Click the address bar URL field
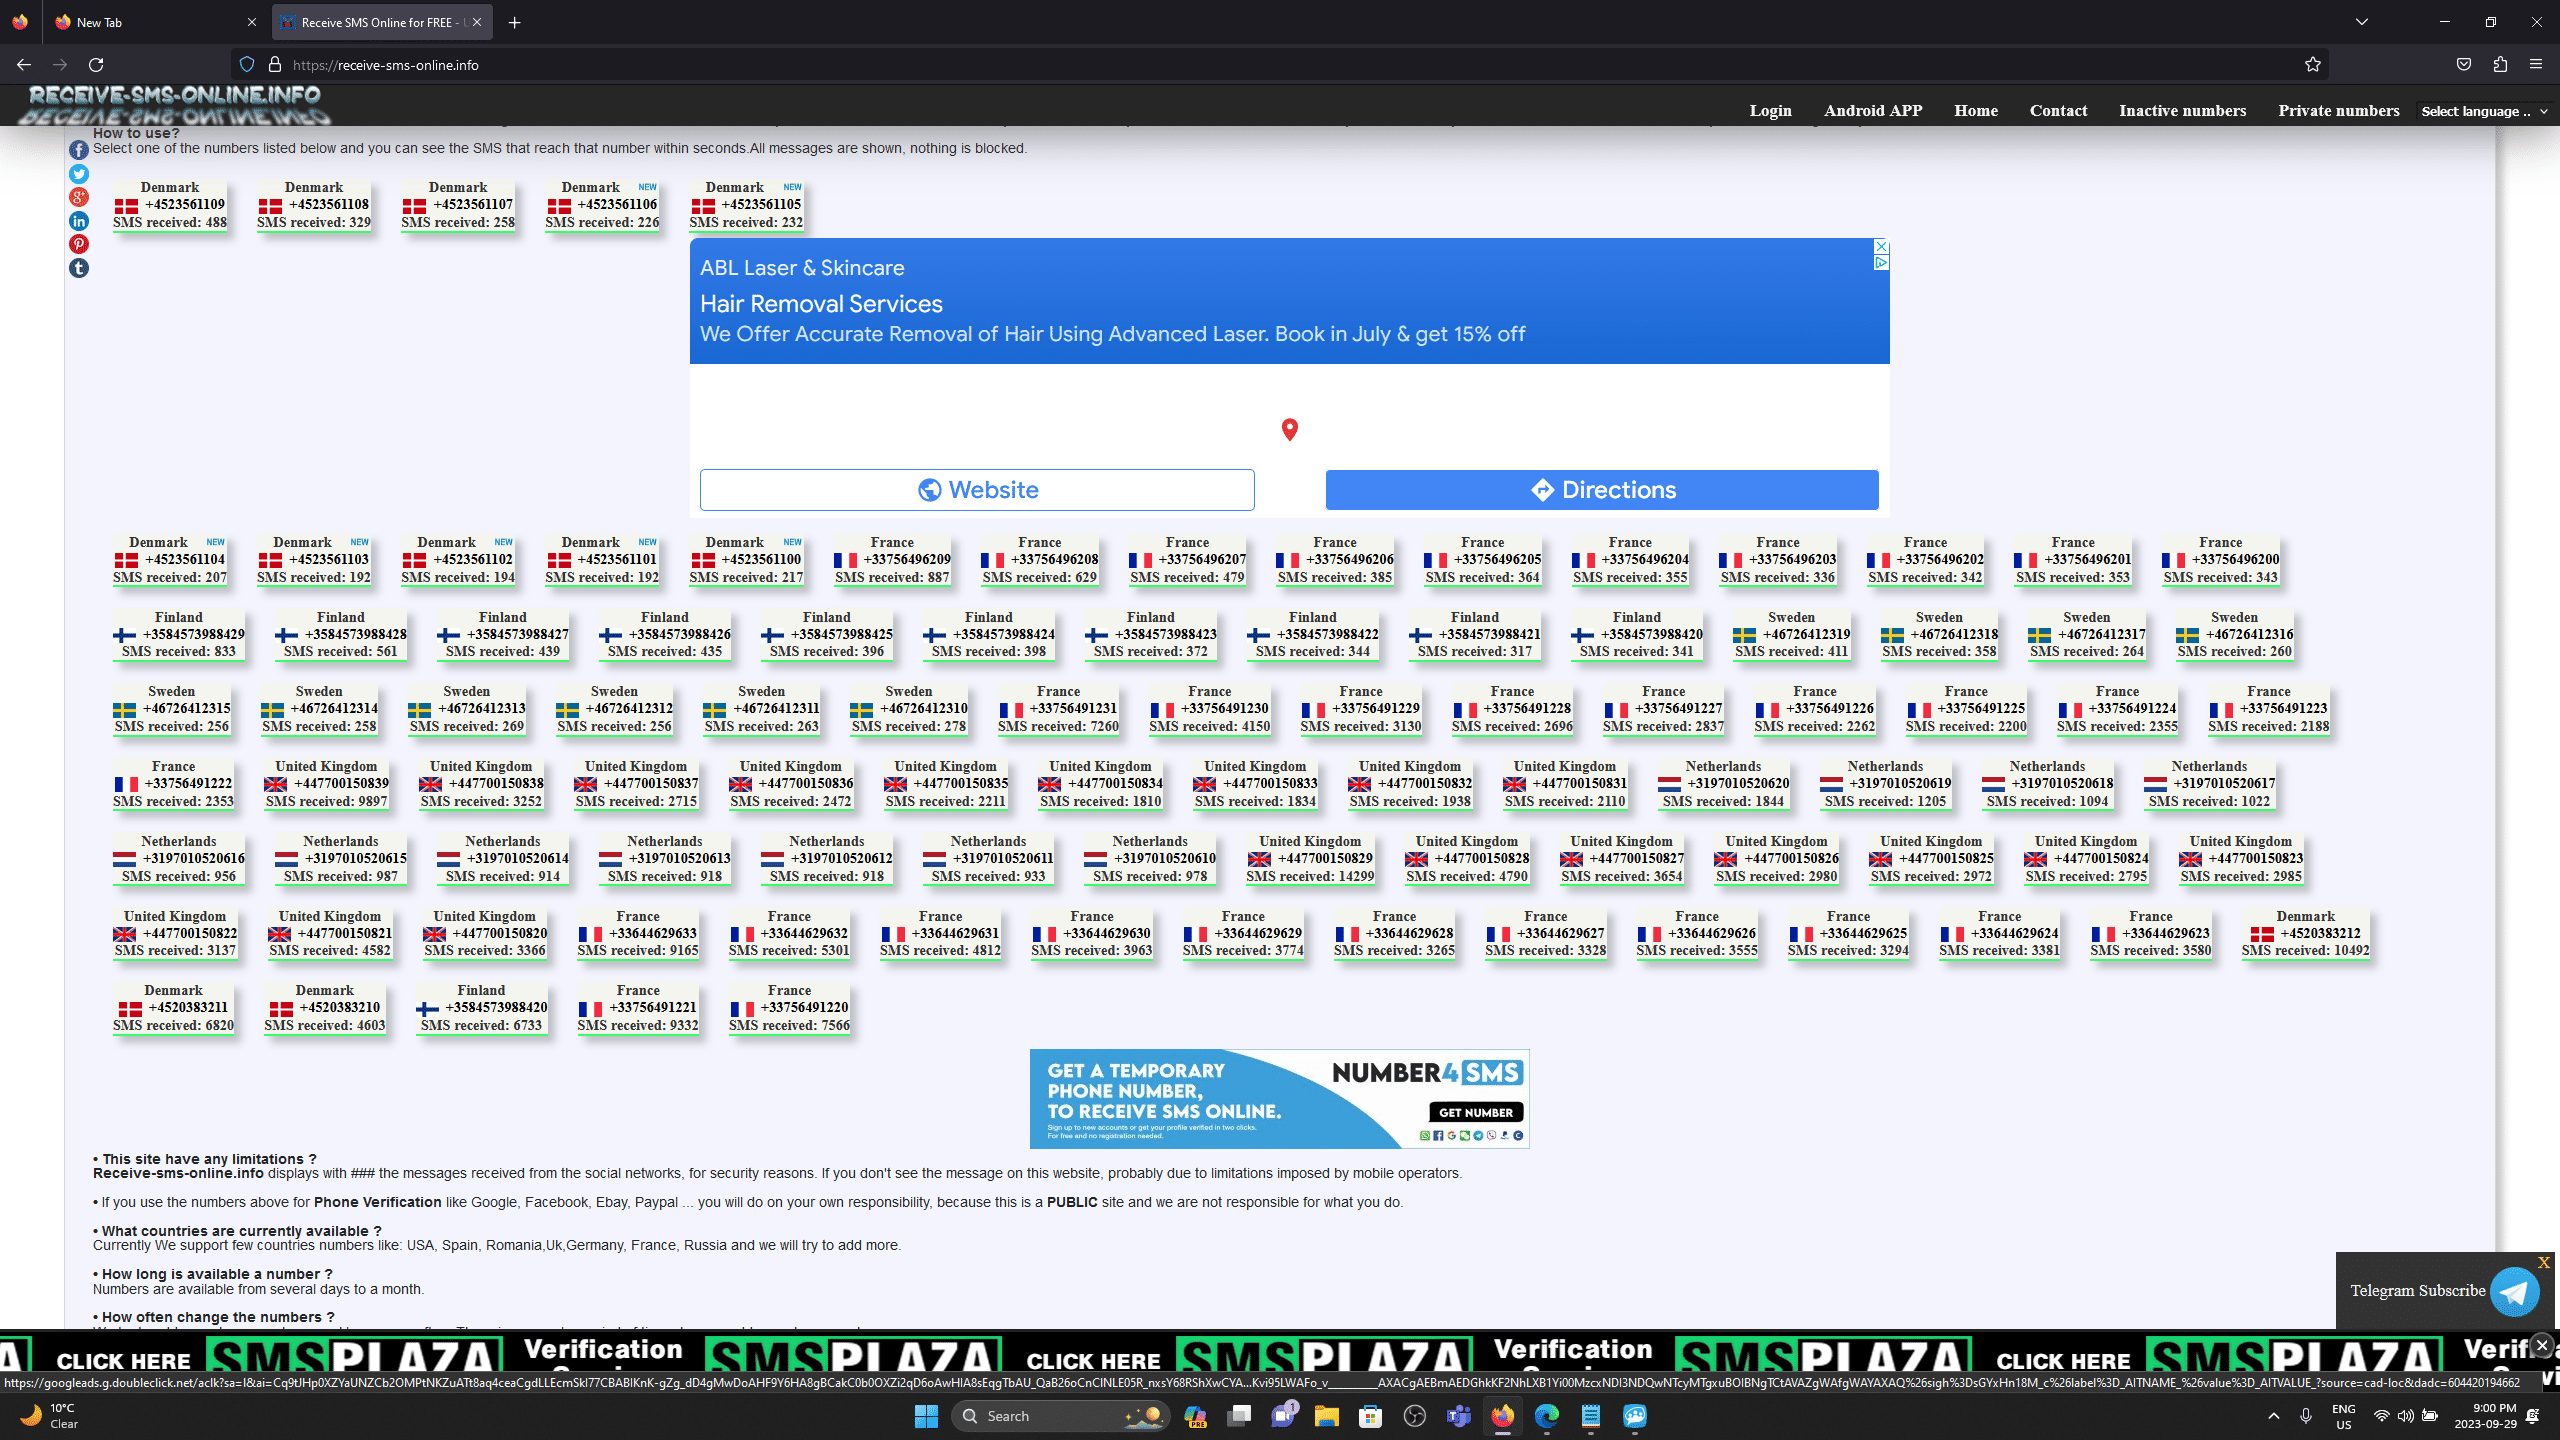 pos(1200,65)
